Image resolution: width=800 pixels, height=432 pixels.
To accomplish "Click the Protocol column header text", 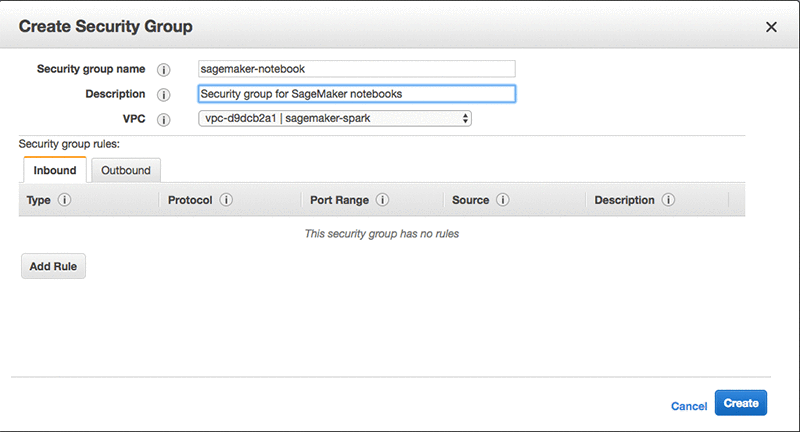I will pos(190,200).
